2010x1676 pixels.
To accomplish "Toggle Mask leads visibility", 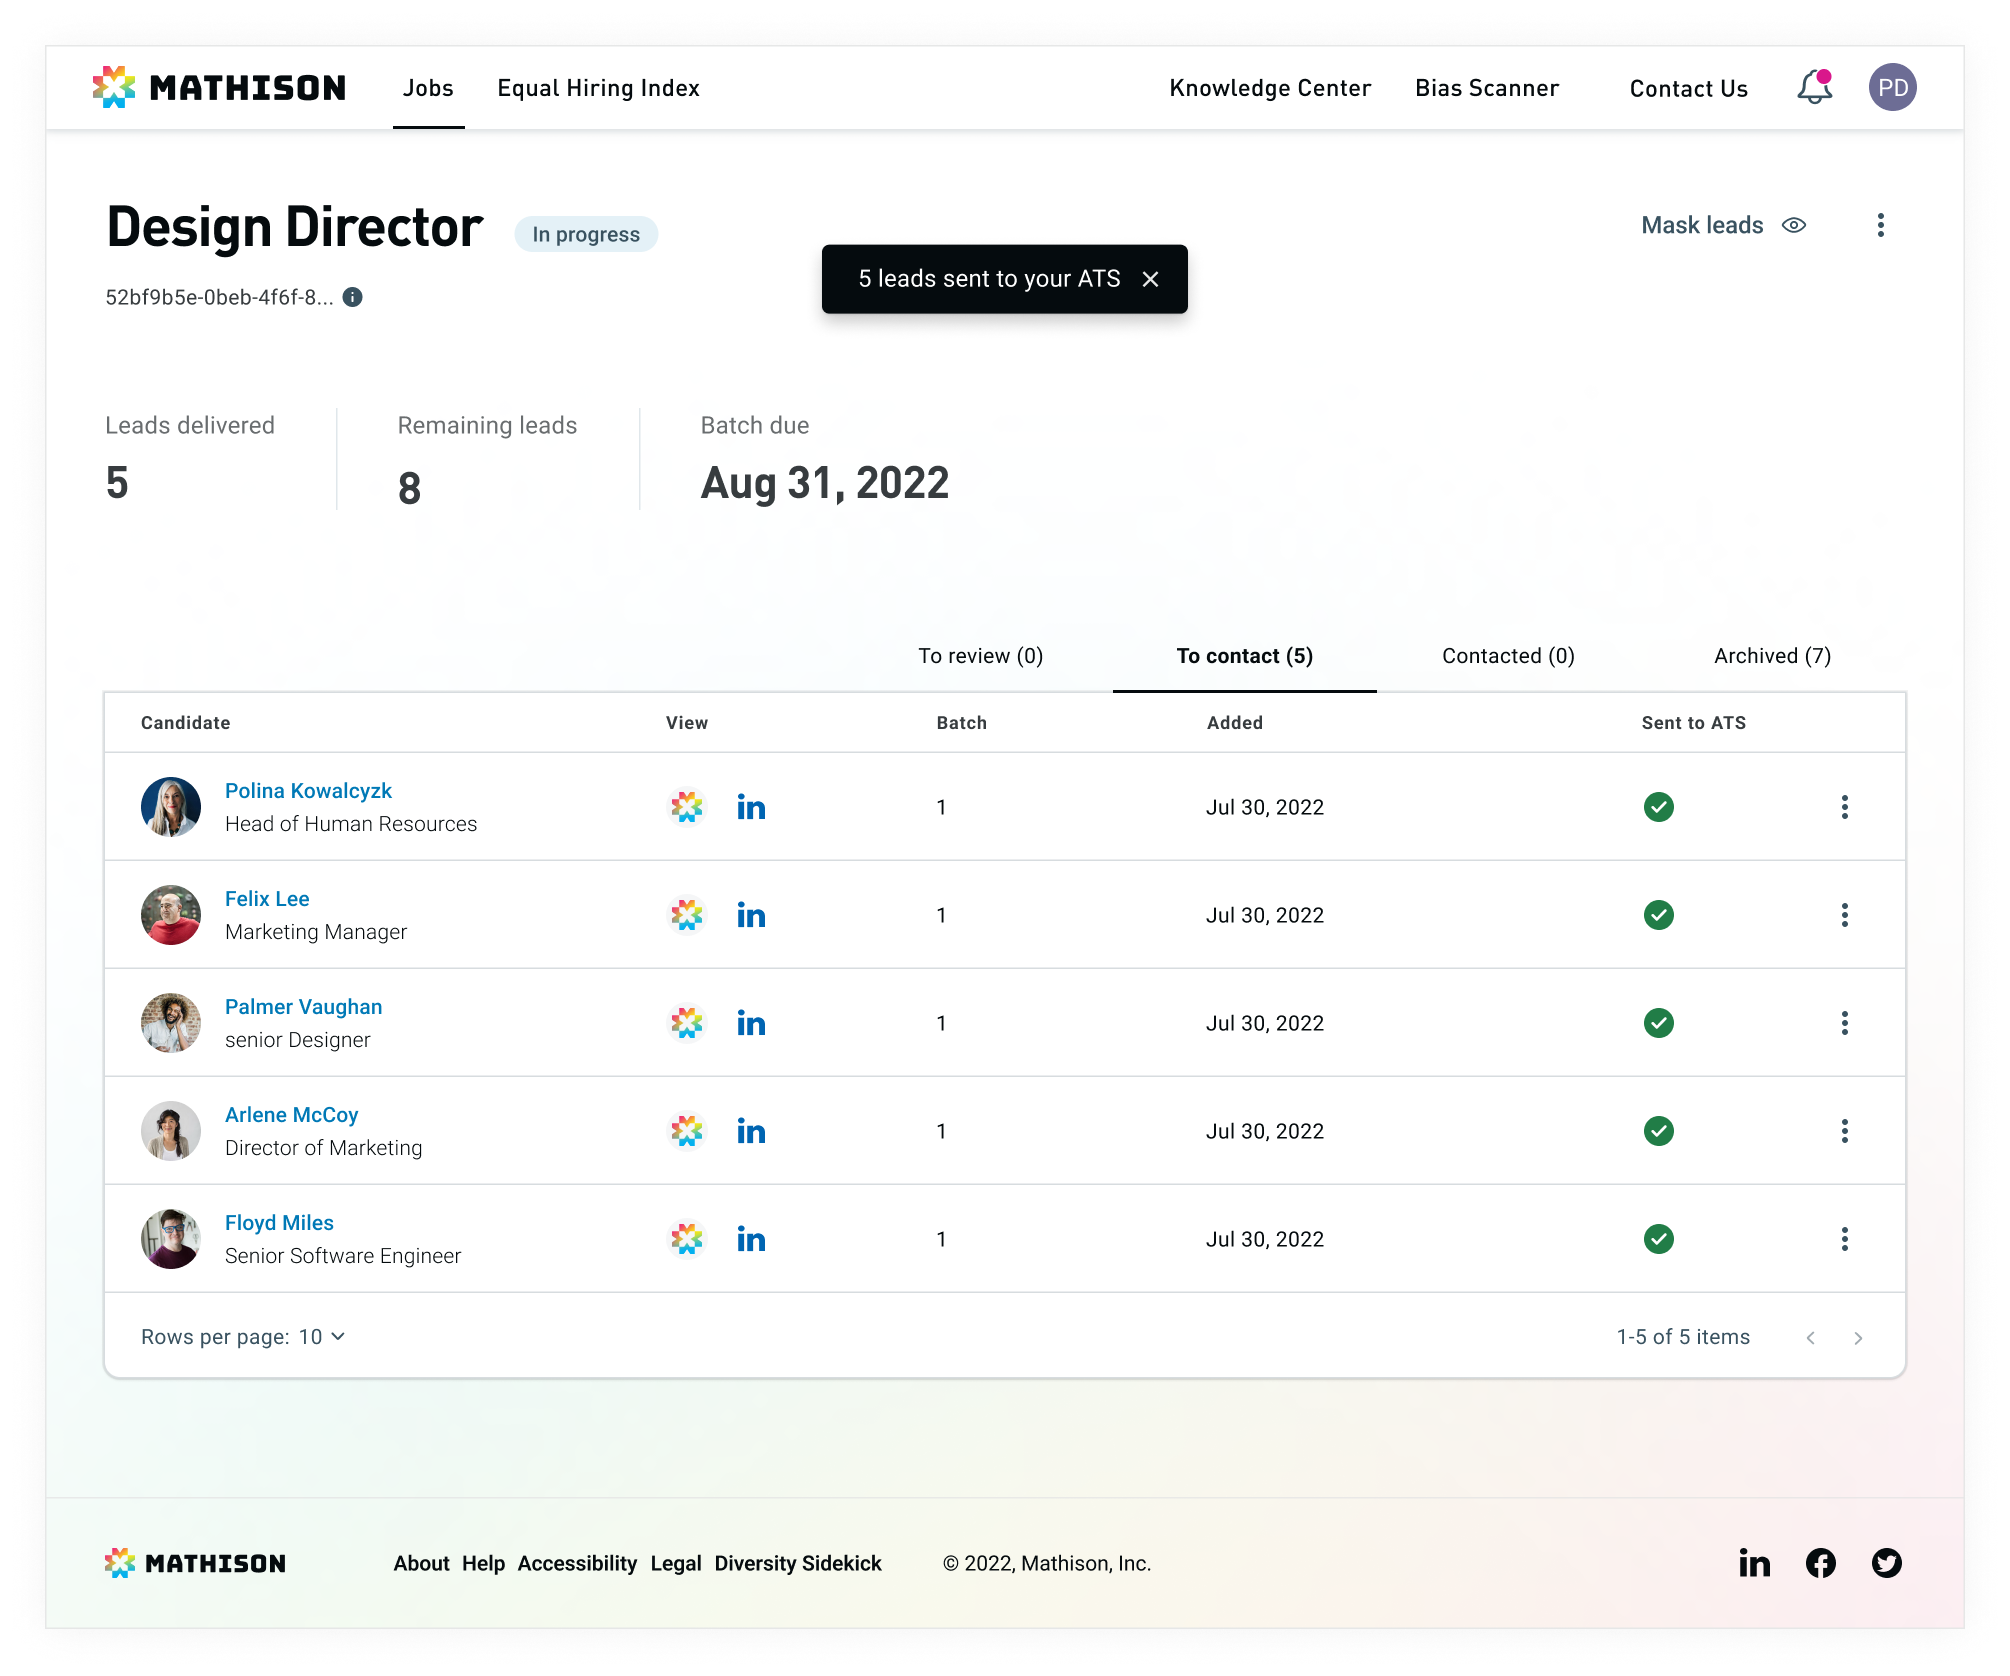I will (x=1723, y=225).
